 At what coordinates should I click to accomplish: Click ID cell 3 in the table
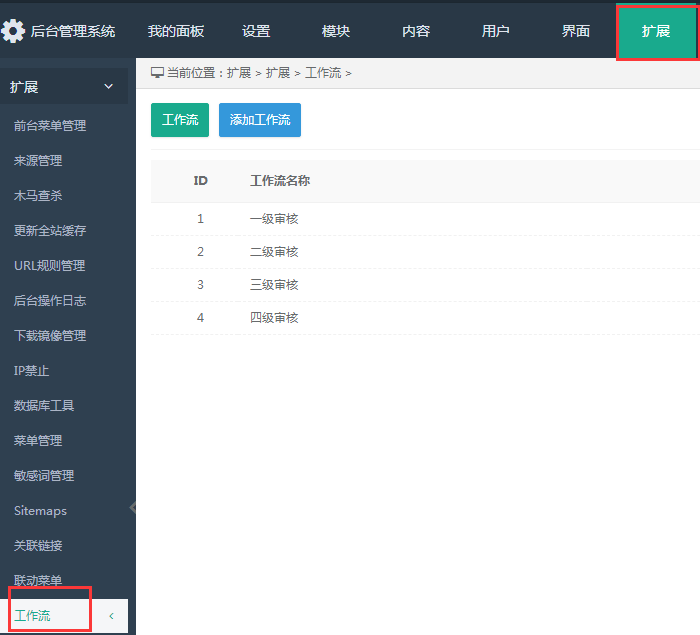(200, 285)
